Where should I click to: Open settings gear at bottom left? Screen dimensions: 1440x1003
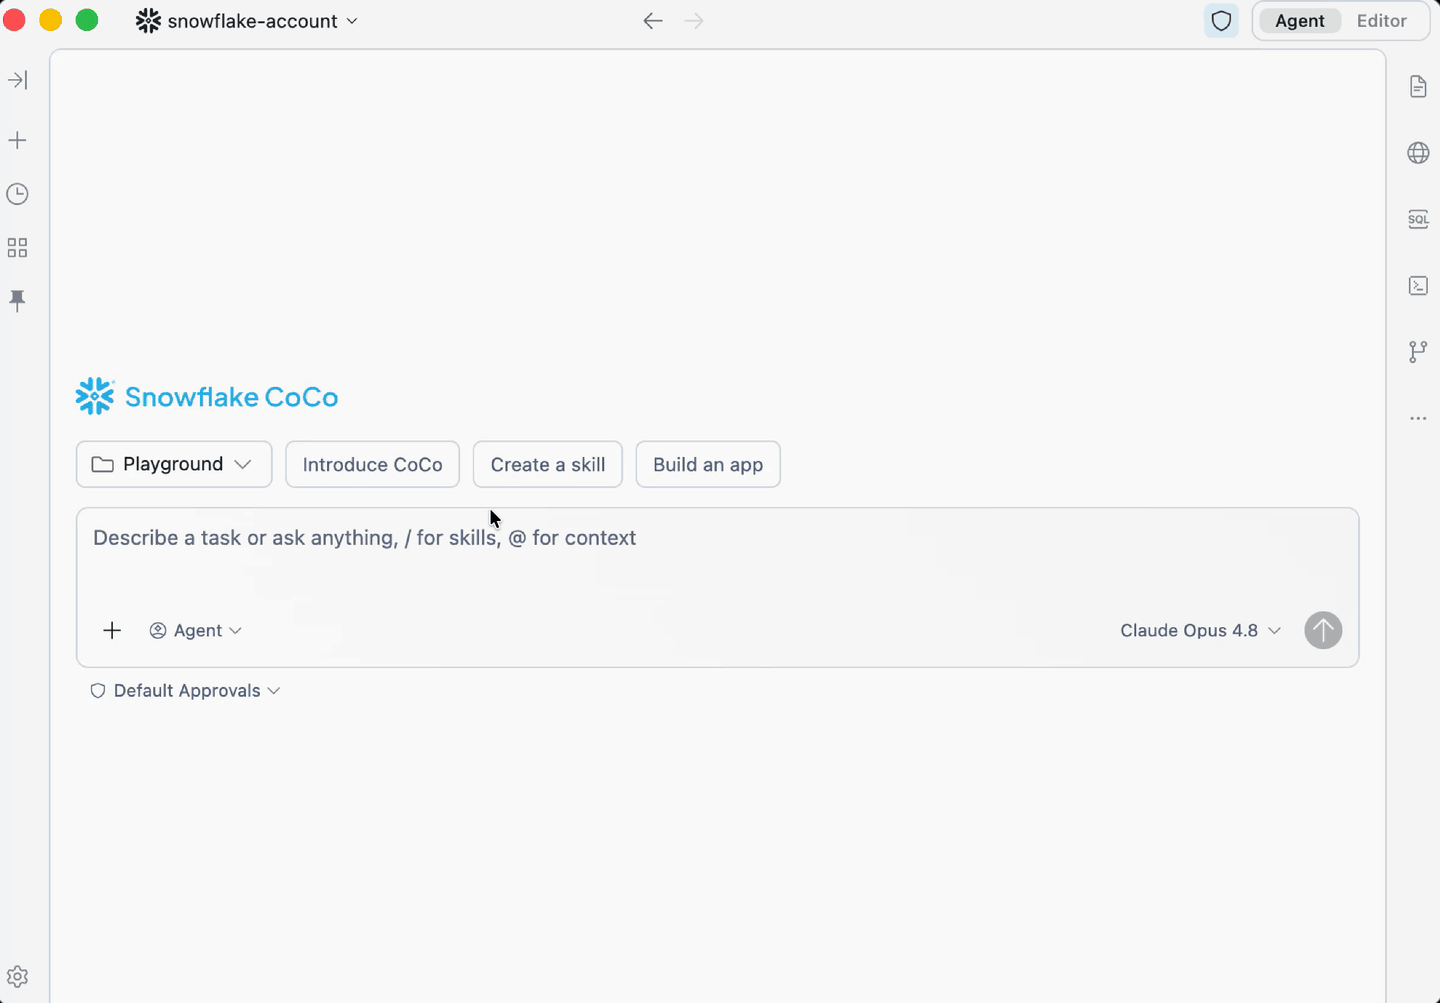(x=17, y=977)
